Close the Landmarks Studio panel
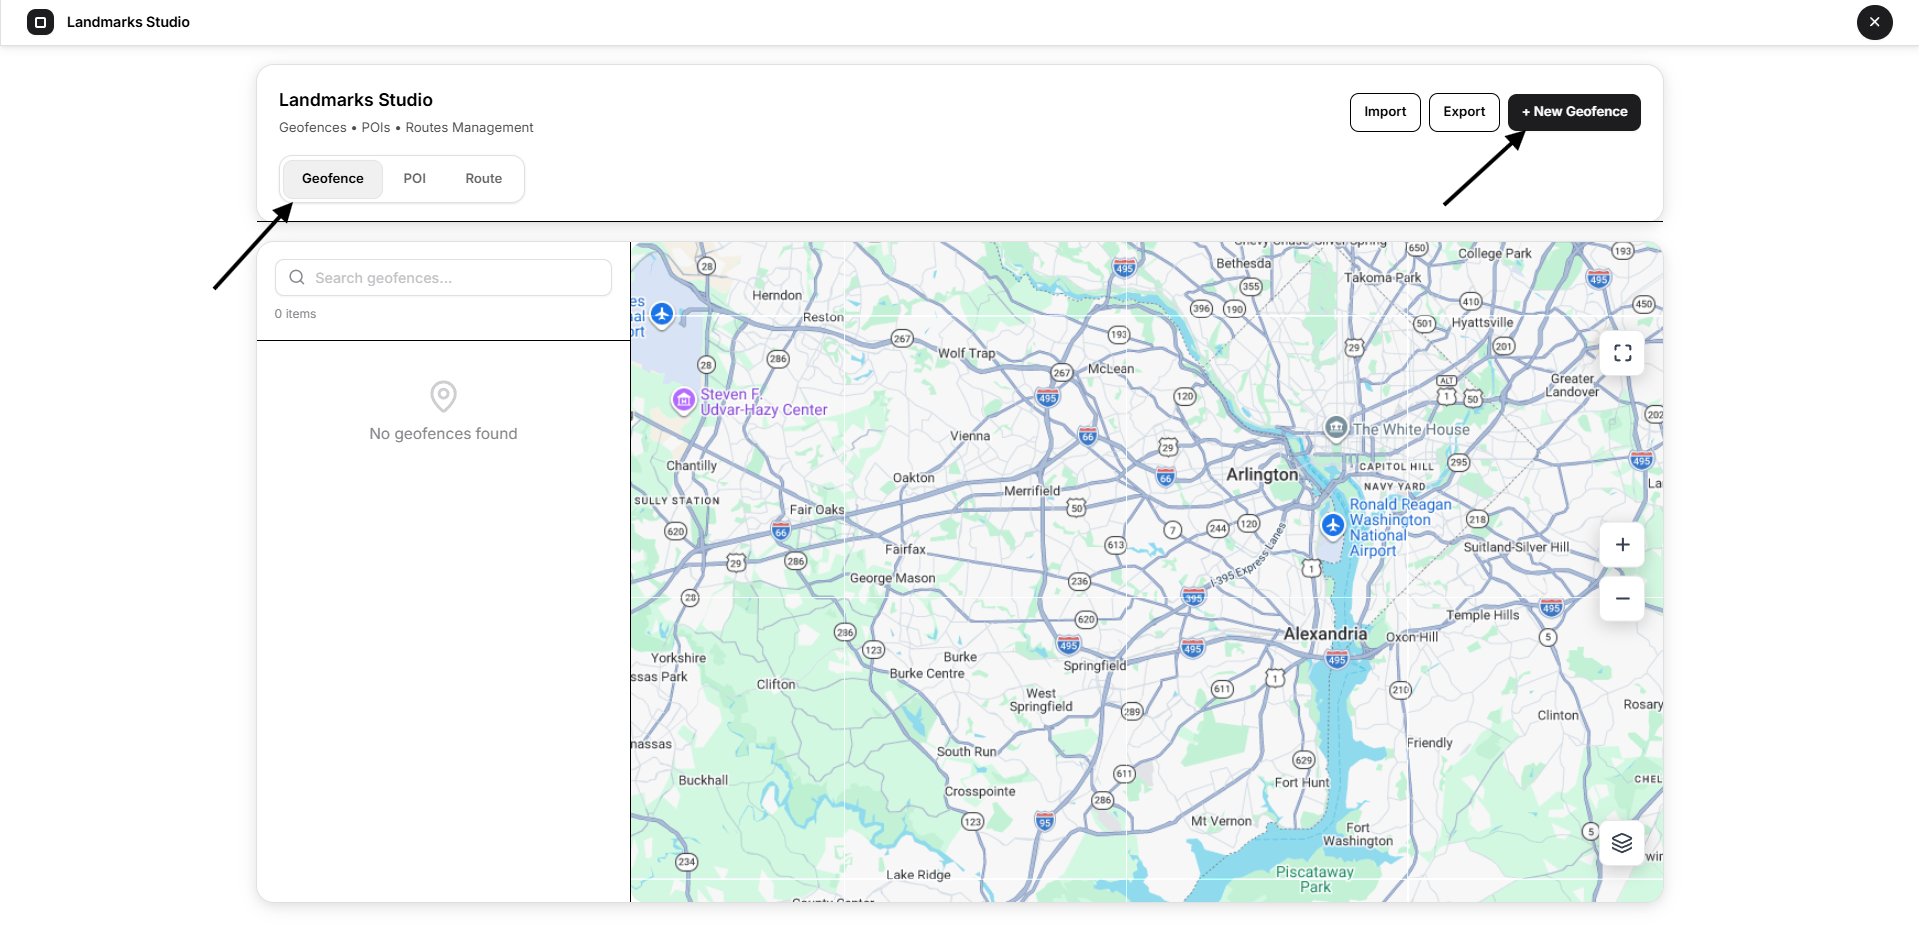The width and height of the screenshot is (1919, 928). click(1874, 22)
